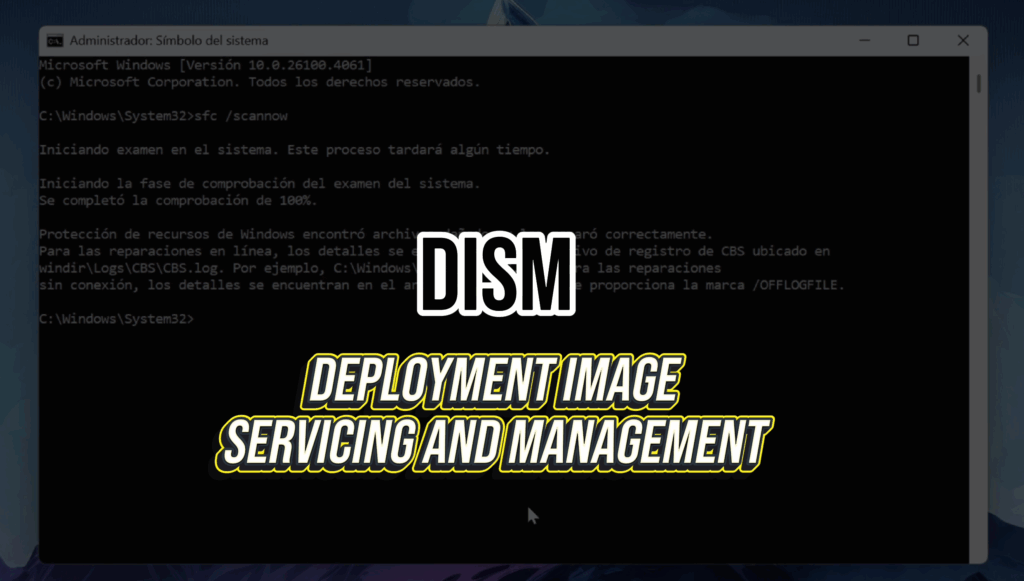Click the Command Prompt icon in title bar
The height and width of the screenshot is (581, 1024).
[x=55, y=40]
